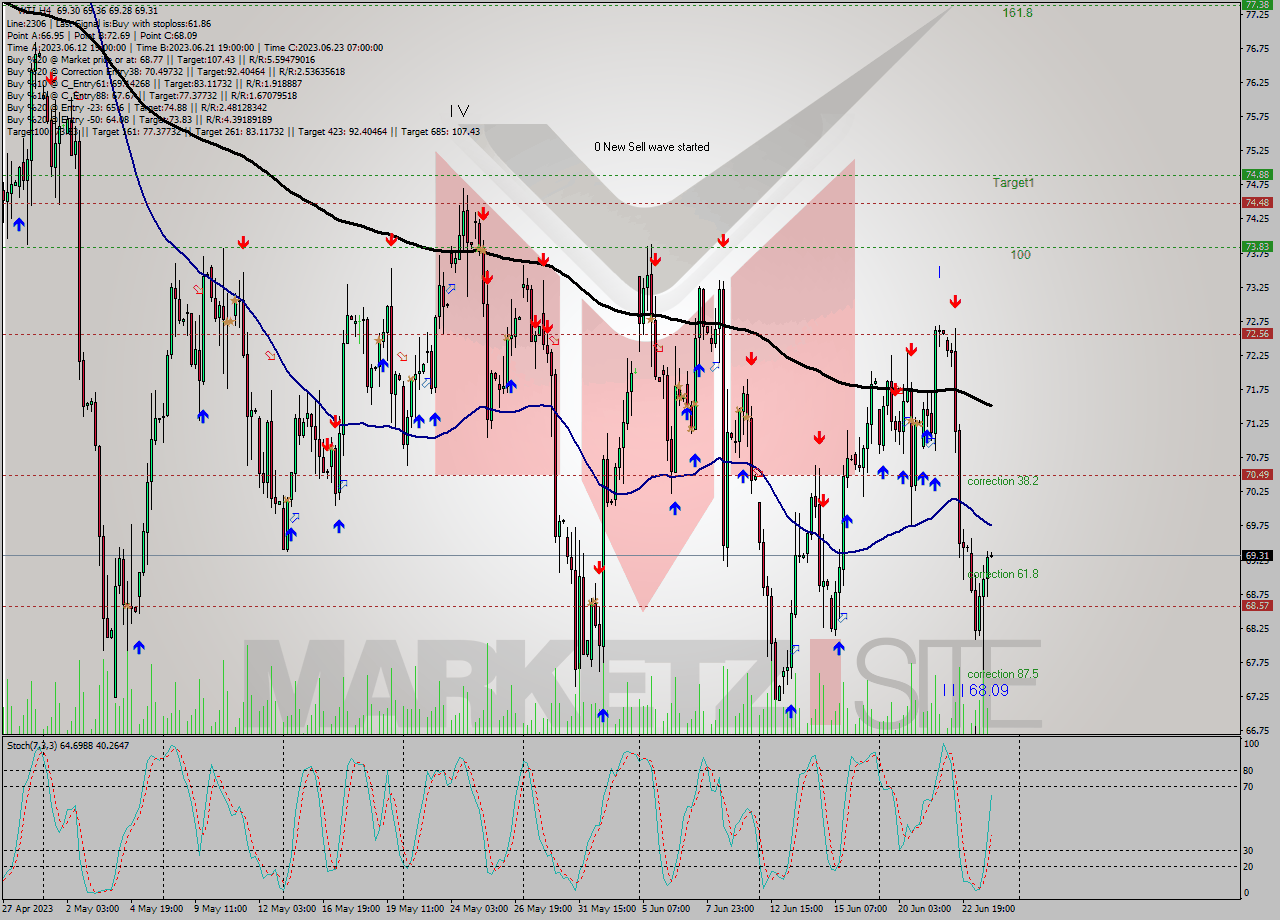Click the red 70.49 price tag
1280x920 pixels.
pos(1257,474)
